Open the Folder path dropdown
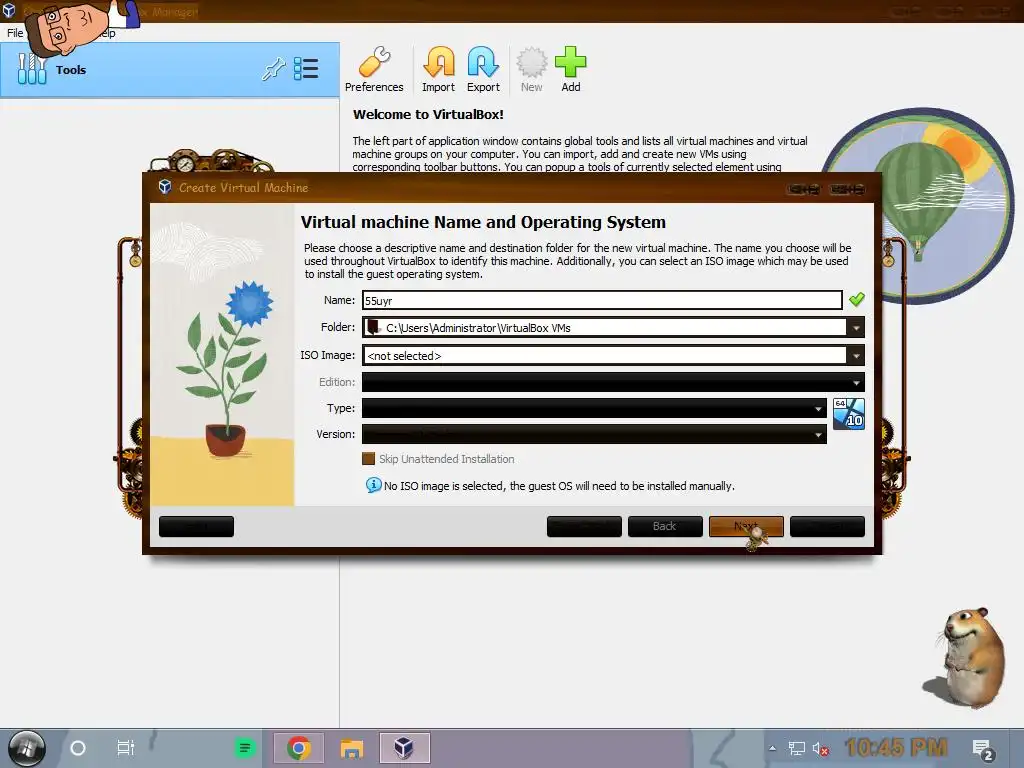The width and height of the screenshot is (1024, 768). (x=856, y=328)
